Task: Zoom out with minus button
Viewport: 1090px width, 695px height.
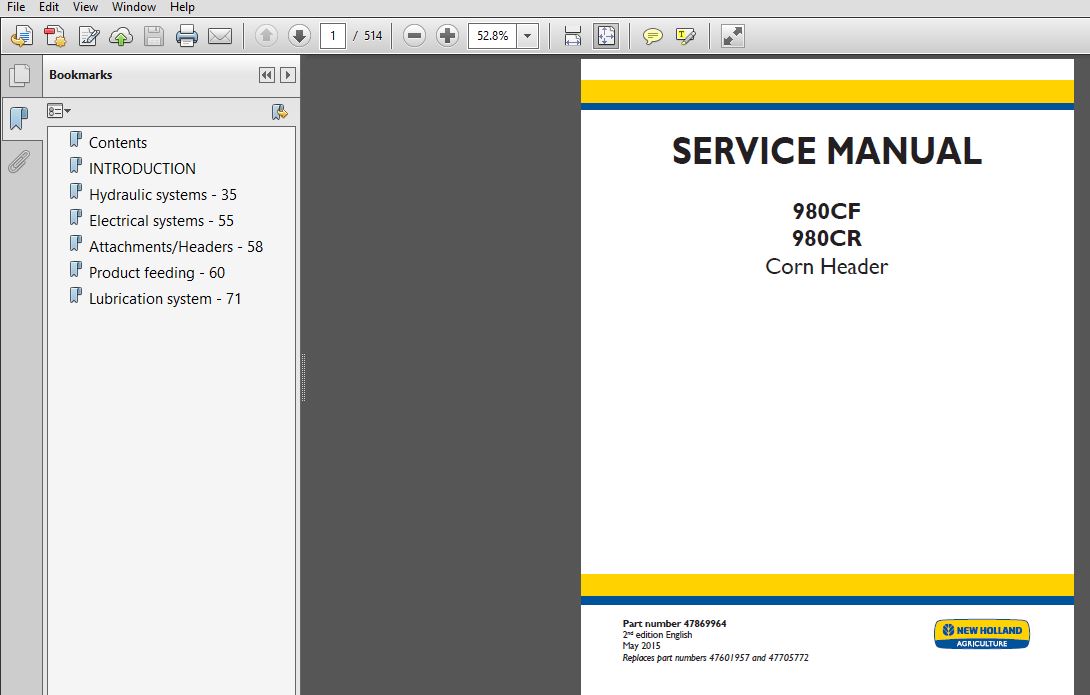Action: (414, 35)
